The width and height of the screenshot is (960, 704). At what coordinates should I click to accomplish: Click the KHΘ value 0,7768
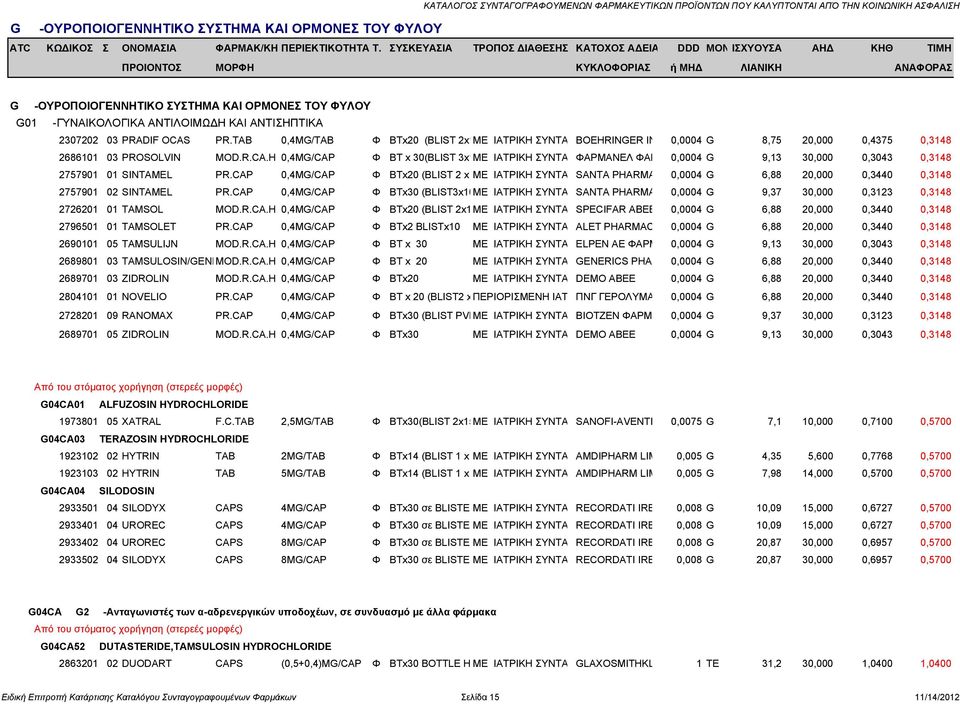(877, 456)
